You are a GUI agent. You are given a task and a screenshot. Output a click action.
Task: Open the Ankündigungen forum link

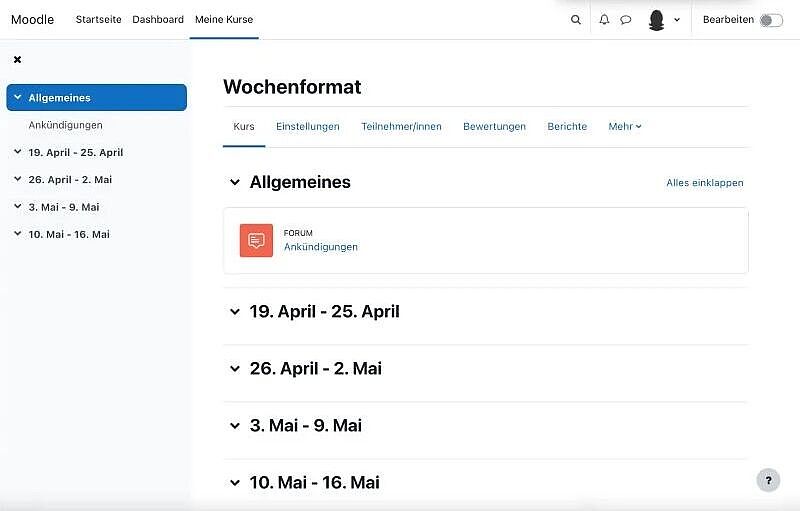321,247
